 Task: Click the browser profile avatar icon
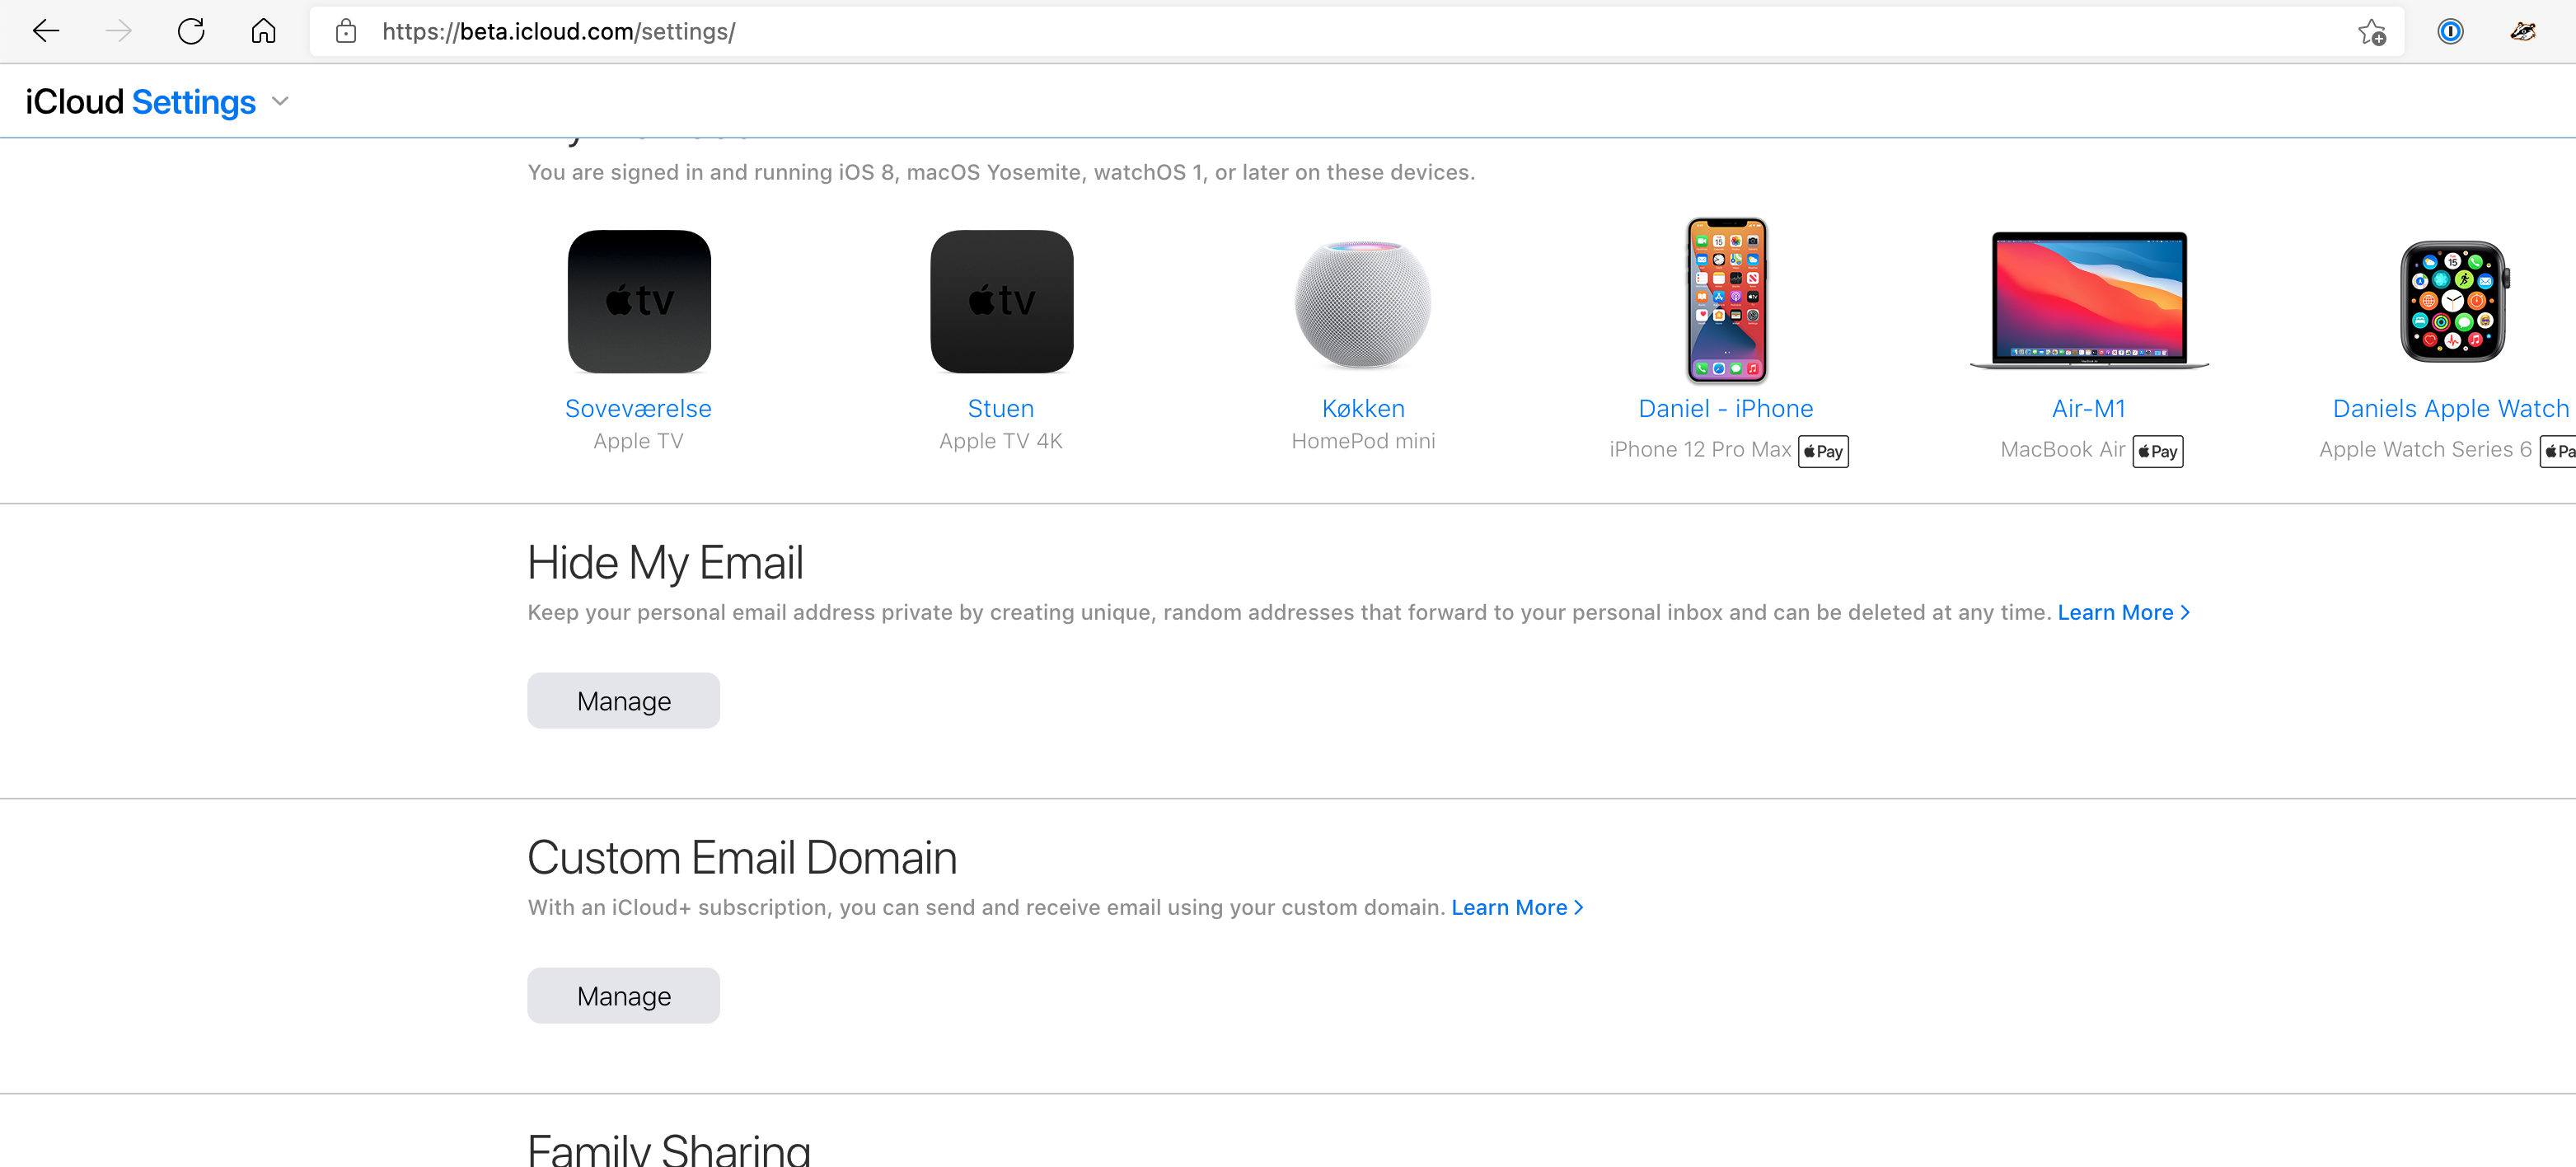[x=2523, y=32]
